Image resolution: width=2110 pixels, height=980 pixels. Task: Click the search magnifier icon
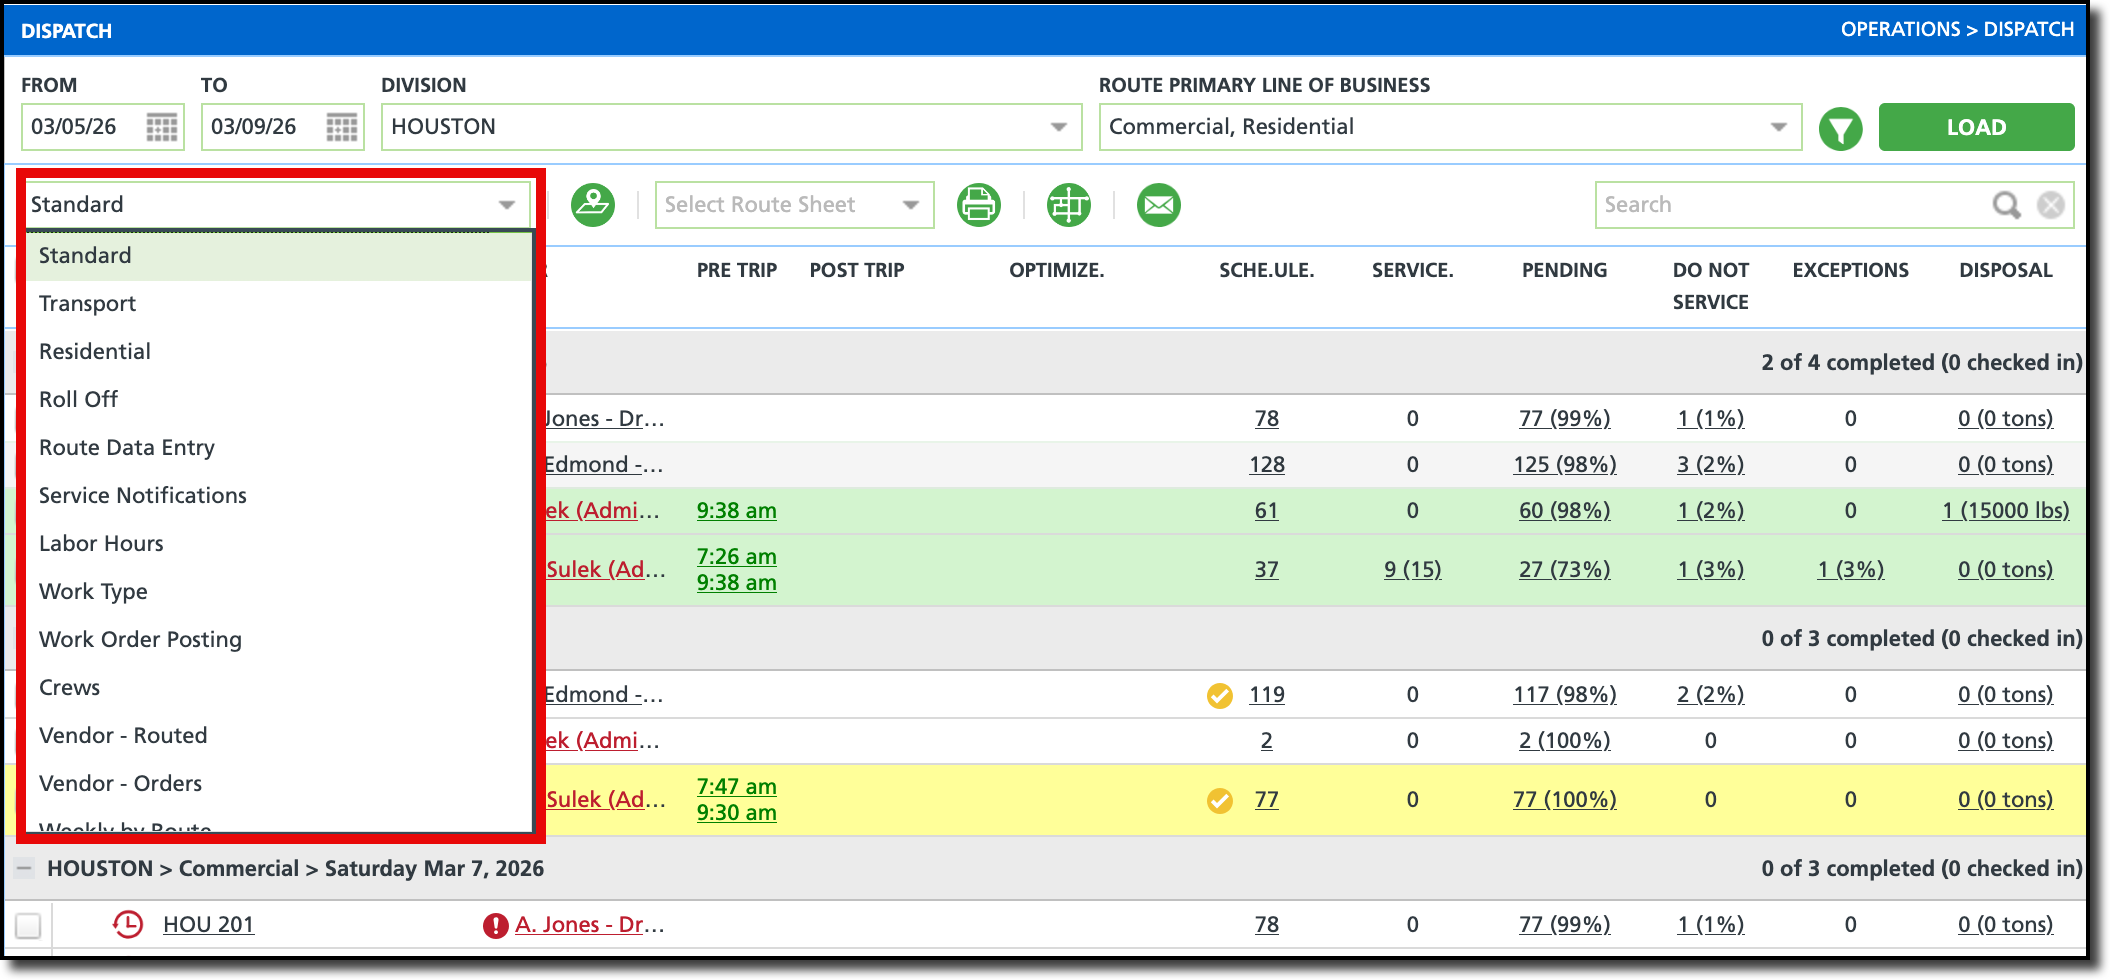(x=2006, y=205)
